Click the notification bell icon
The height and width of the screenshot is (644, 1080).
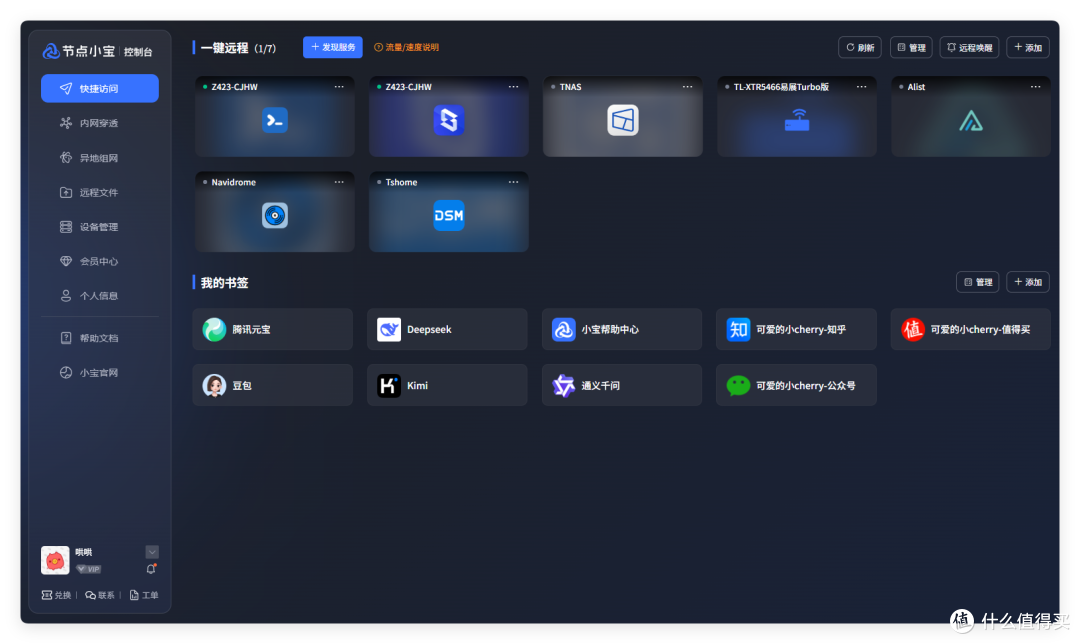tap(151, 569)
